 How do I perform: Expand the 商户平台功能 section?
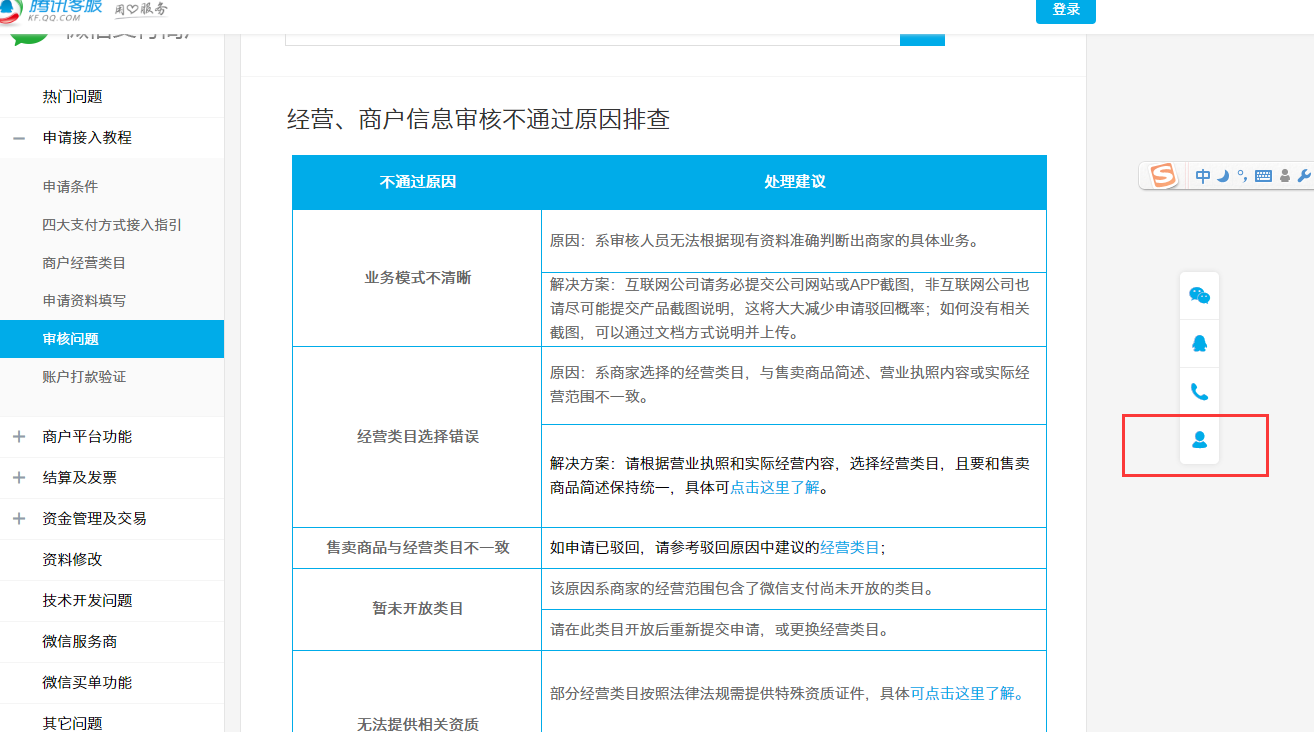[19, 437]
